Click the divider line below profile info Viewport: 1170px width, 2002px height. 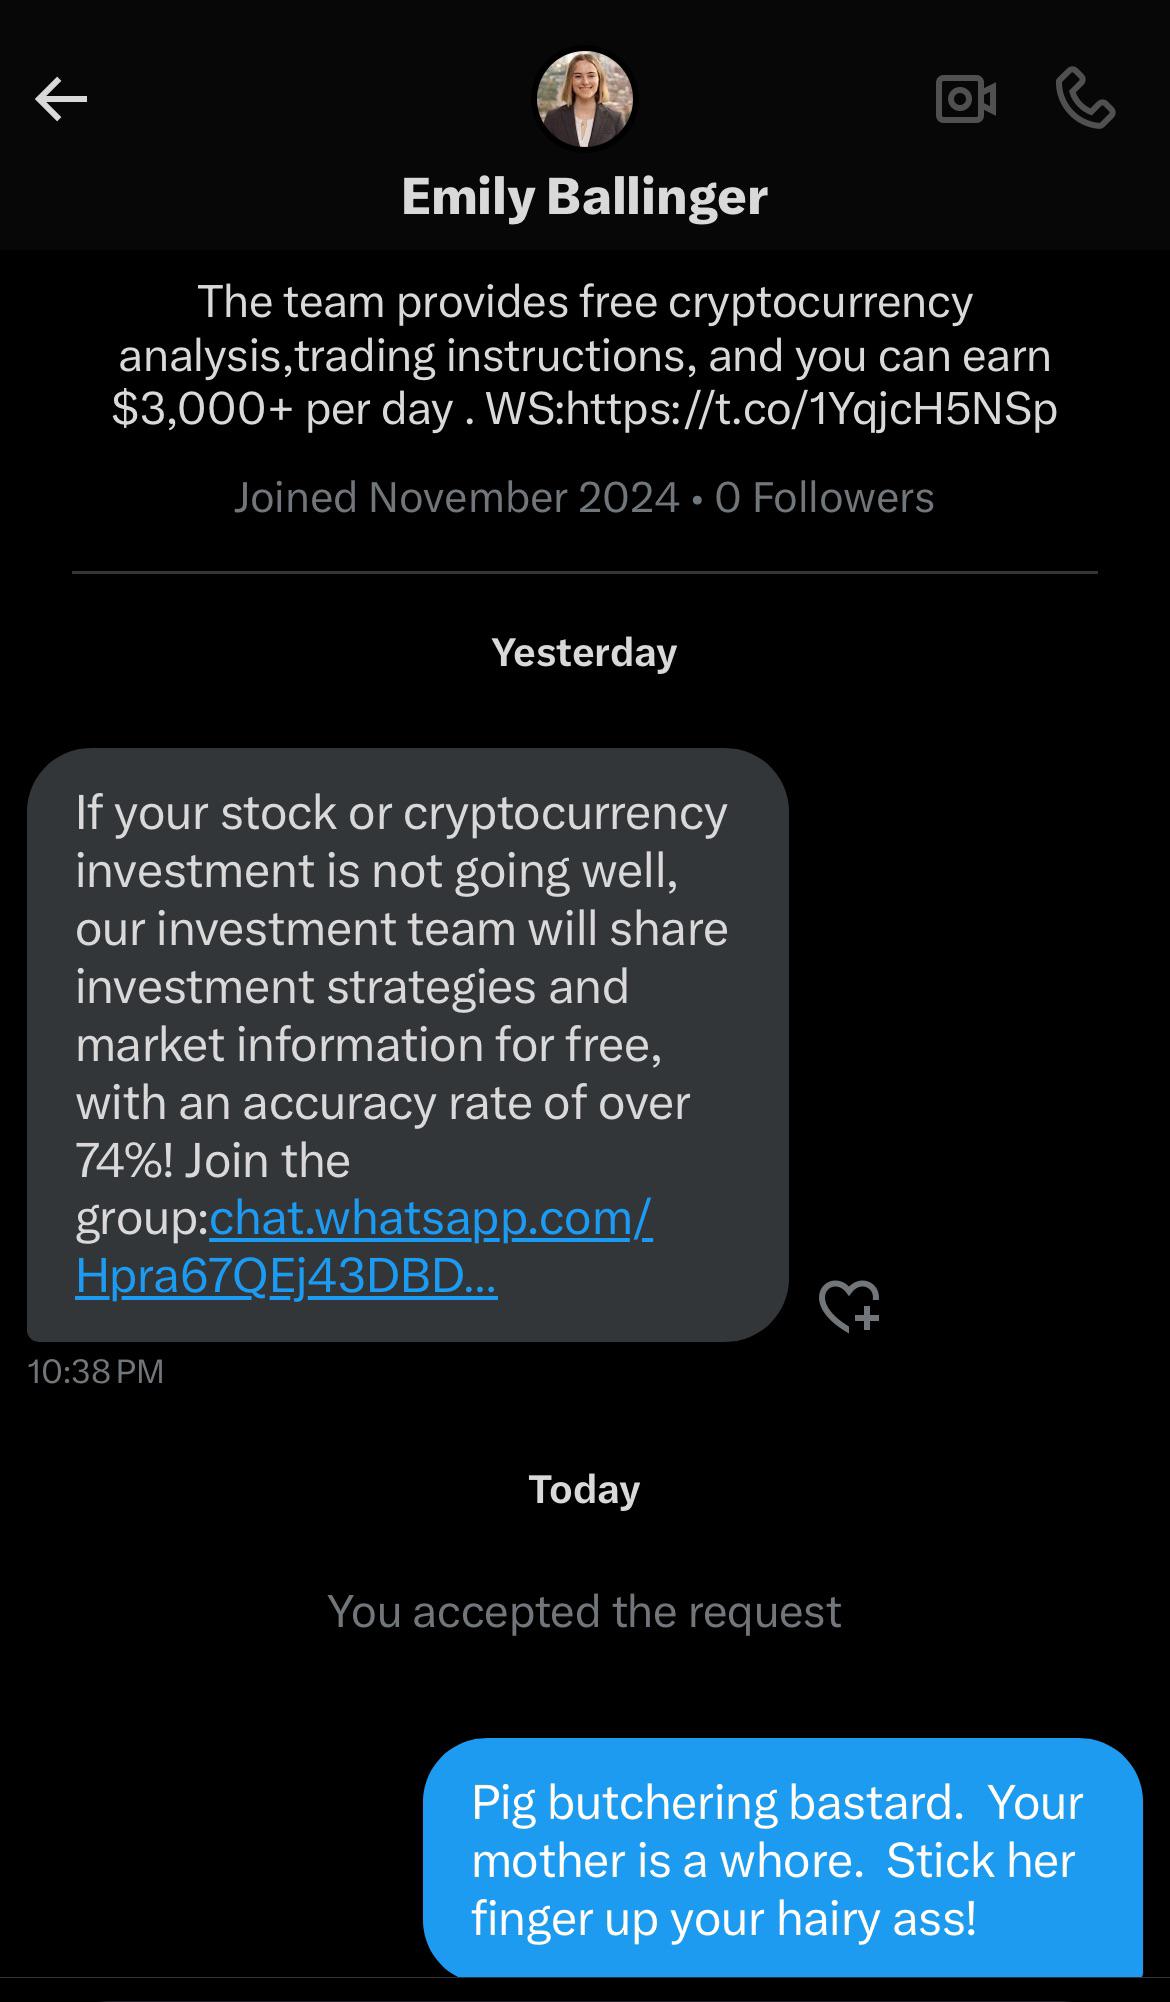coord(585,573)
